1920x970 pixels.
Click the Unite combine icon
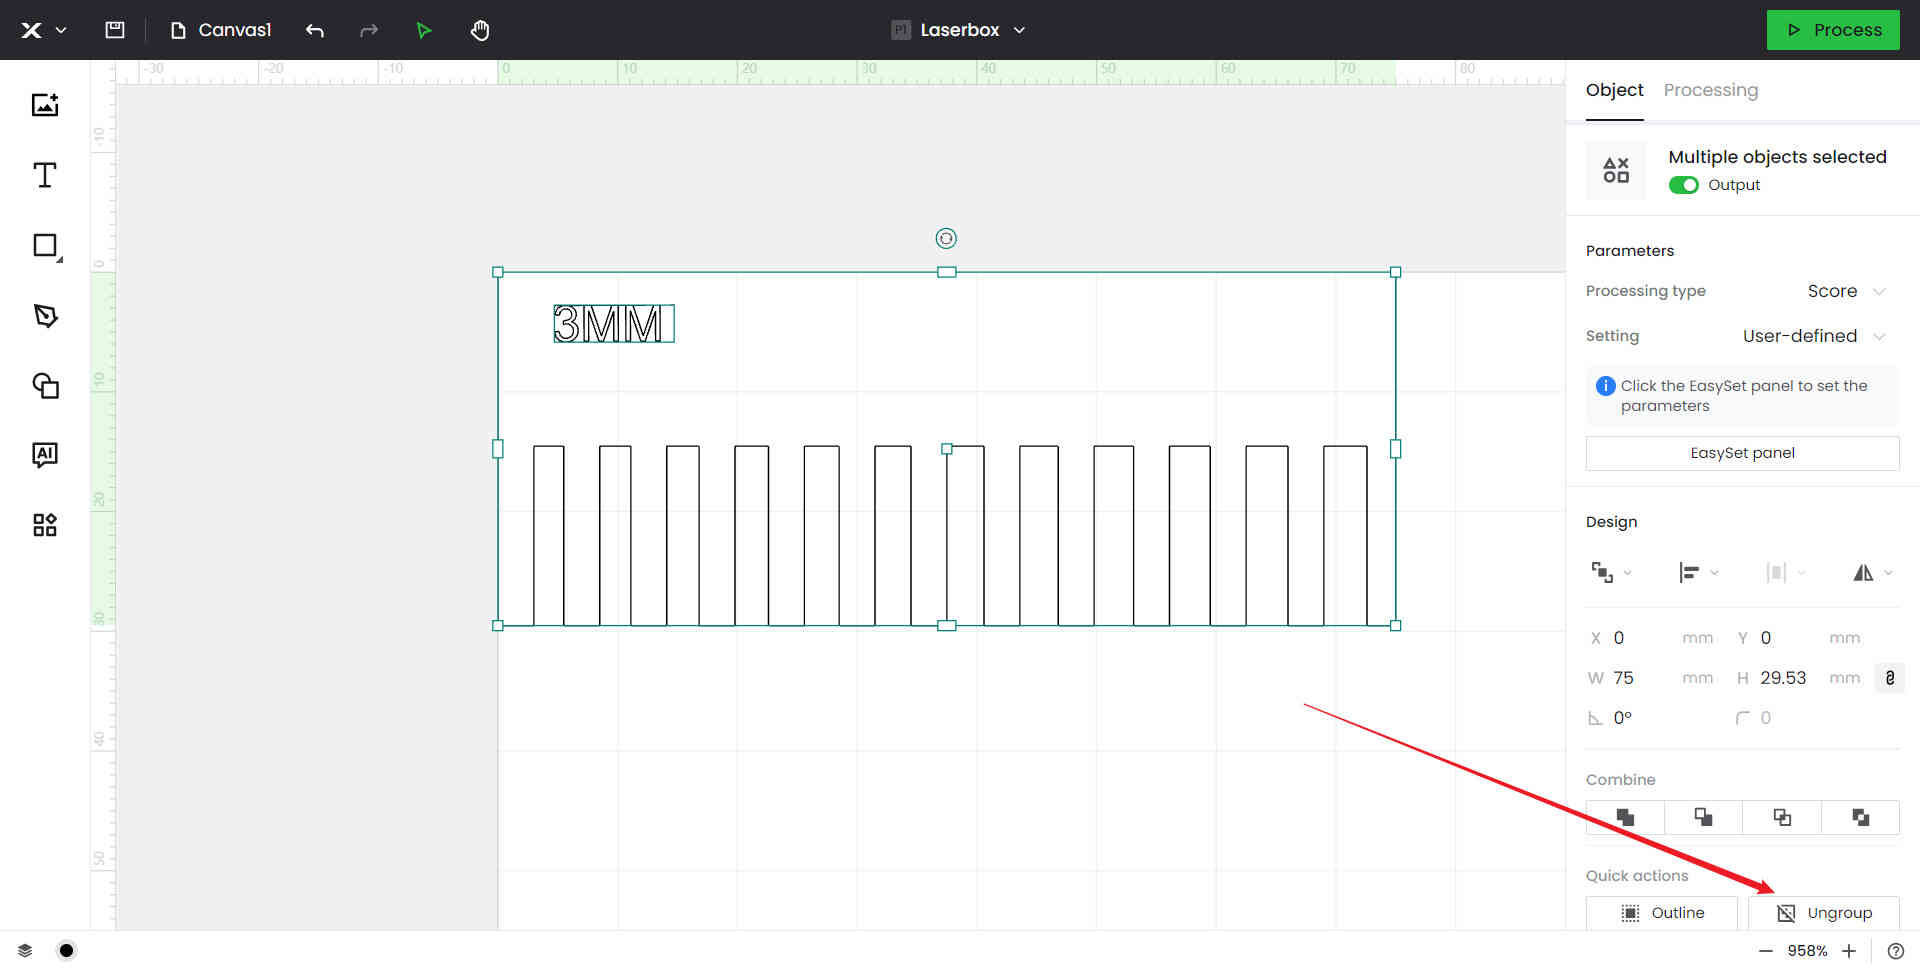1625,817
